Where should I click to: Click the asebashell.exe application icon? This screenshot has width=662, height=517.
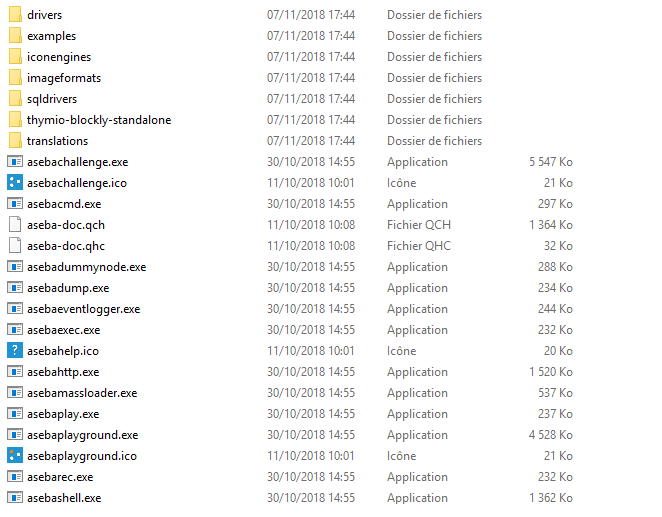[15, 498]
